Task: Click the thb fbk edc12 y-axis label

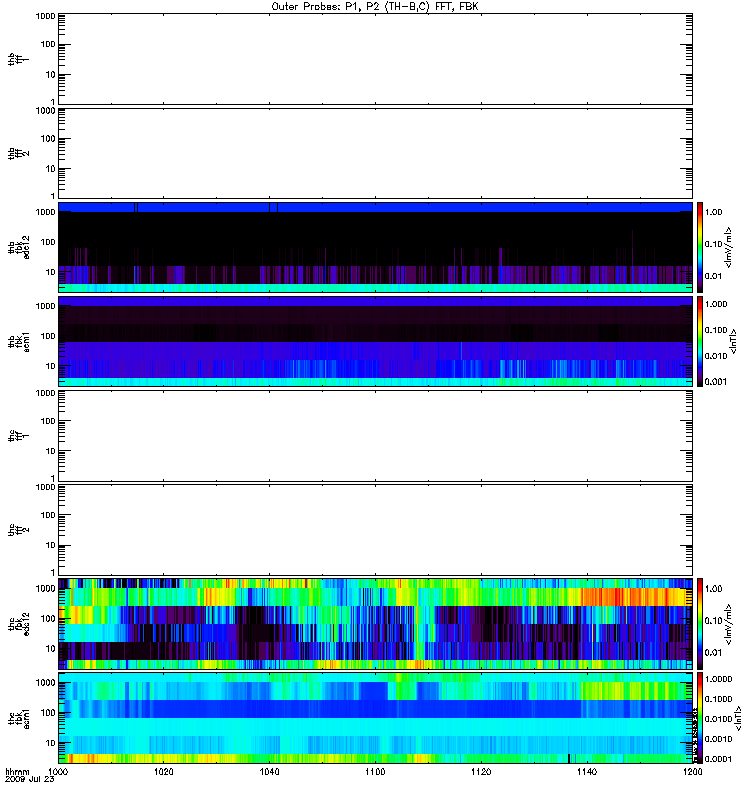Action: [x=18, y=247]
